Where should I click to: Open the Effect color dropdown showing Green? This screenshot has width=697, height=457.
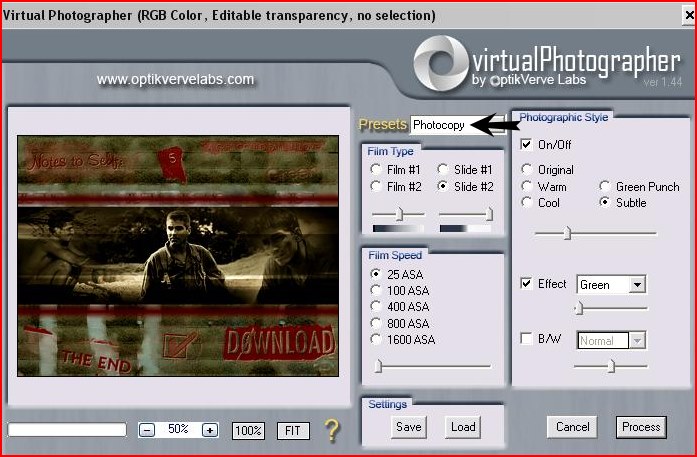637,285
